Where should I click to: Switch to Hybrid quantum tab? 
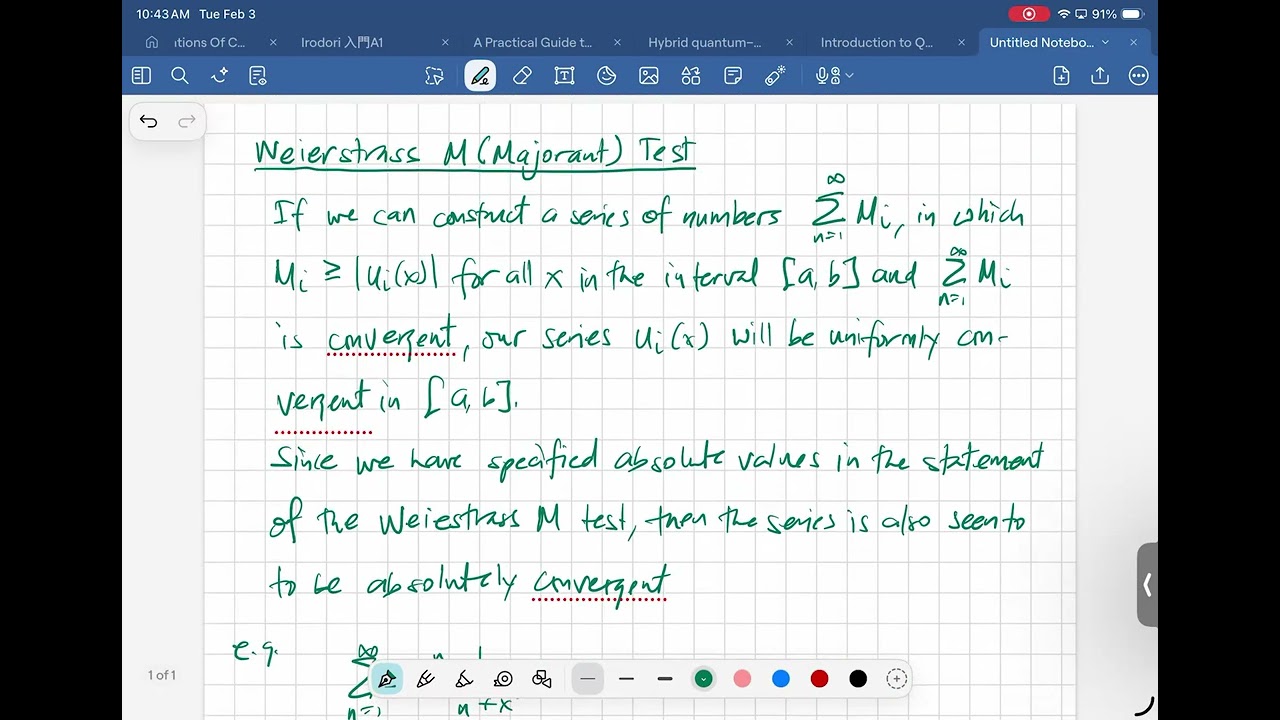coord(705,42)
